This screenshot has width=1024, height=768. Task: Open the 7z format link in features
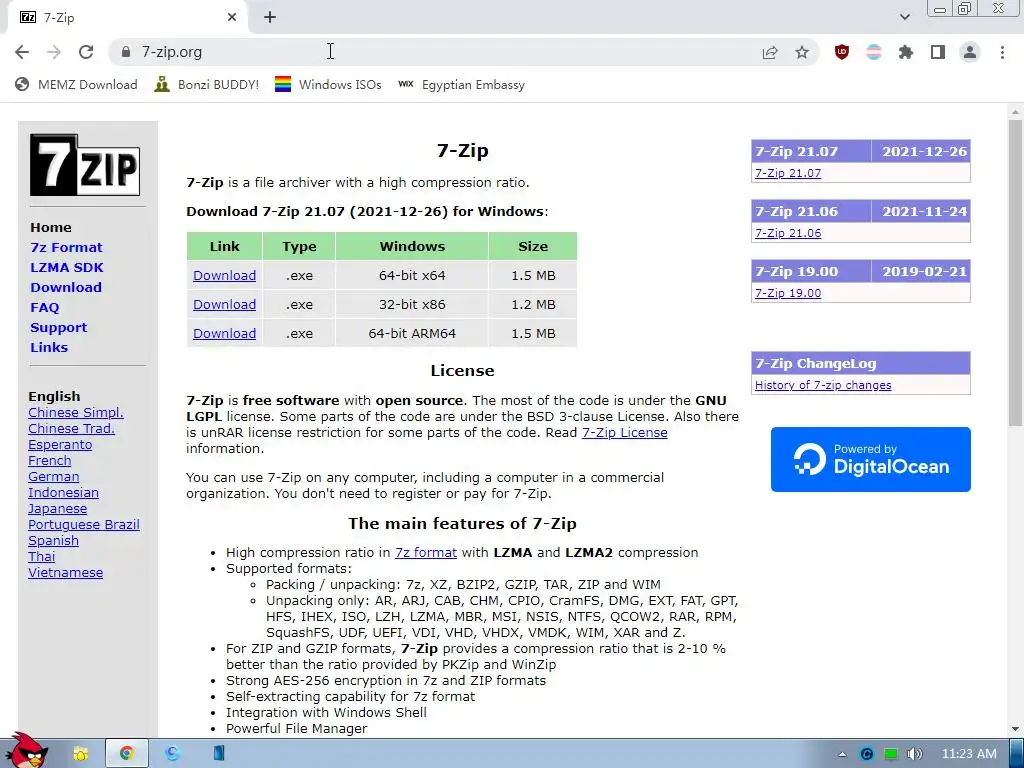(426, 552)
